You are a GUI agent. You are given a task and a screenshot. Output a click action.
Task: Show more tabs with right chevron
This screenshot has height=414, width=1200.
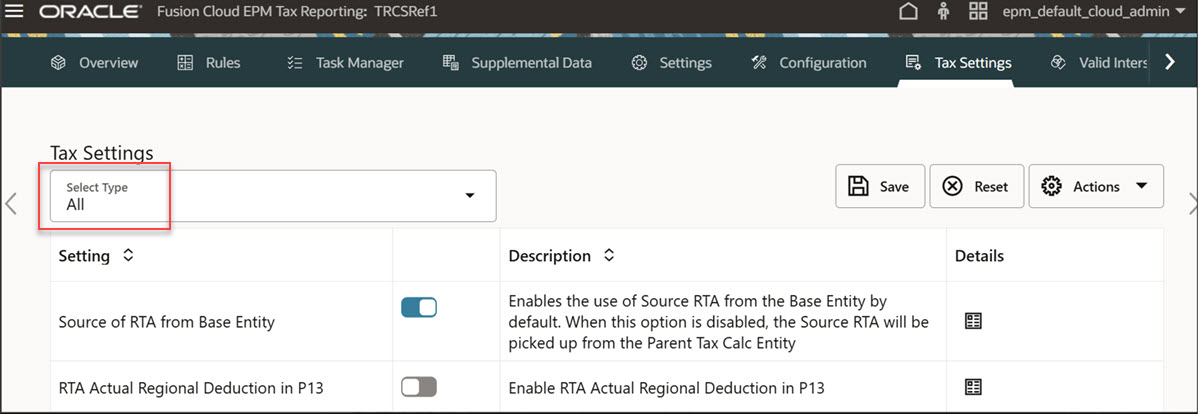point(1171,62)
